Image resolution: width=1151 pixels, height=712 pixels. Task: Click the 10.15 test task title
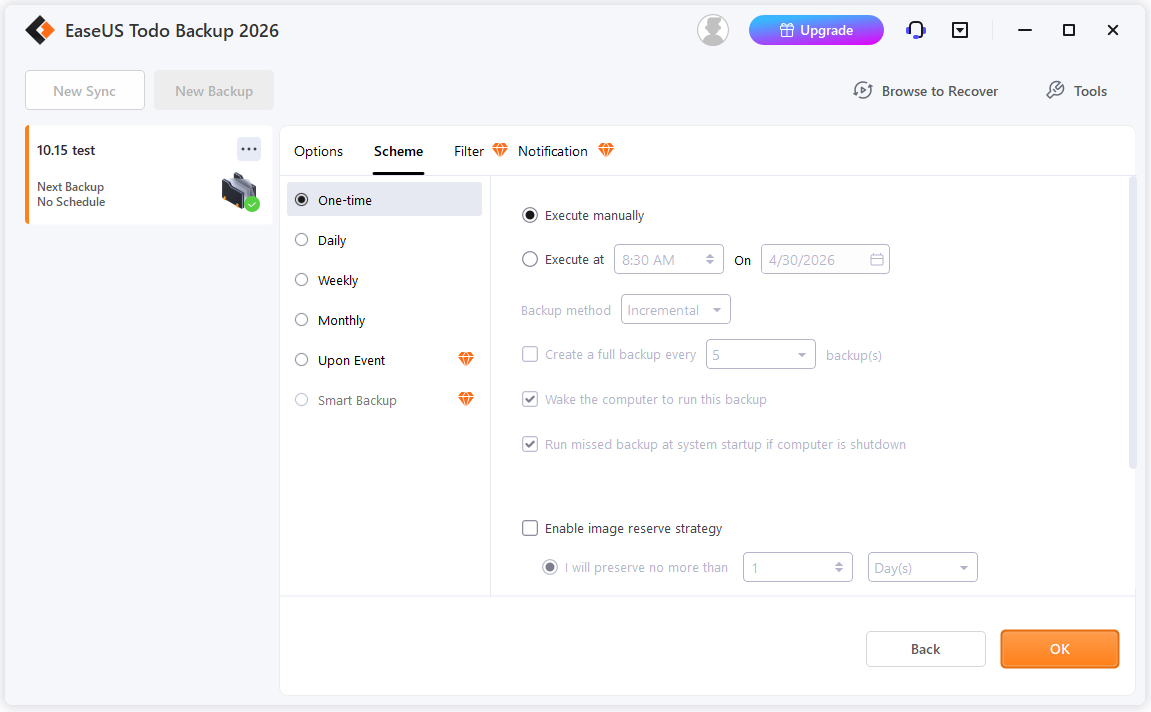(66, 150)
